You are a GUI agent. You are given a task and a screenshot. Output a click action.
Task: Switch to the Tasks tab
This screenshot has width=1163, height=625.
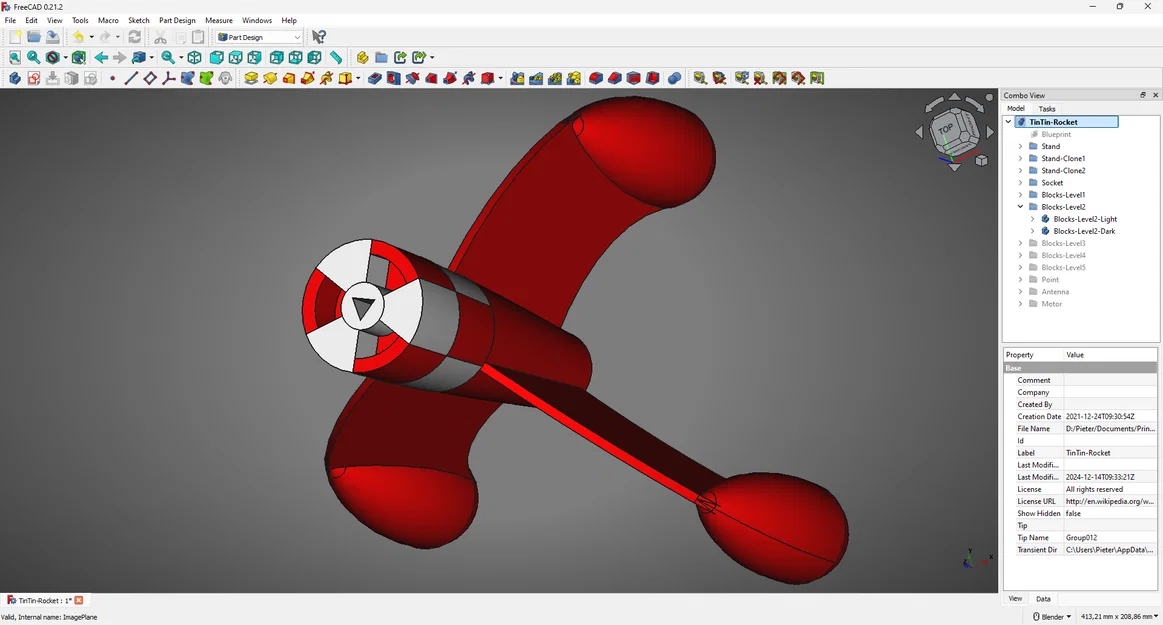point(1047,108)
